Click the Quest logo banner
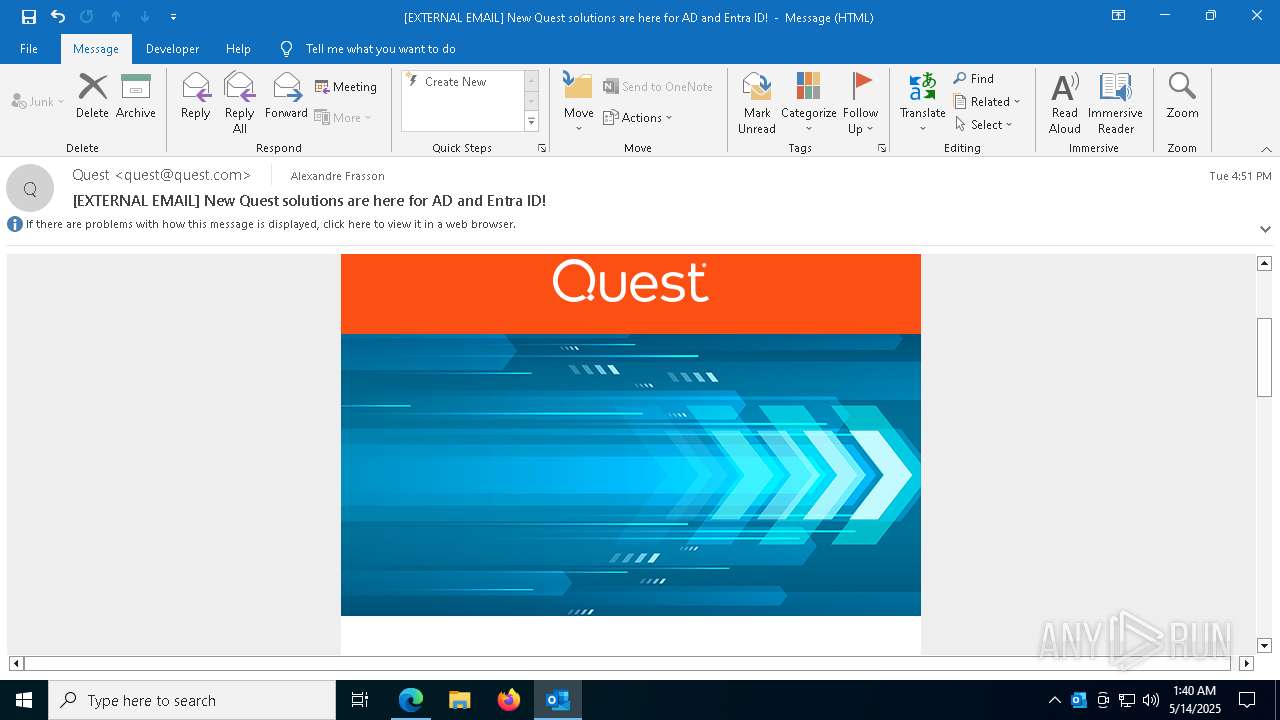Image resolution: width=1280 pixels, height=720 pixels. tap(631, 293)
